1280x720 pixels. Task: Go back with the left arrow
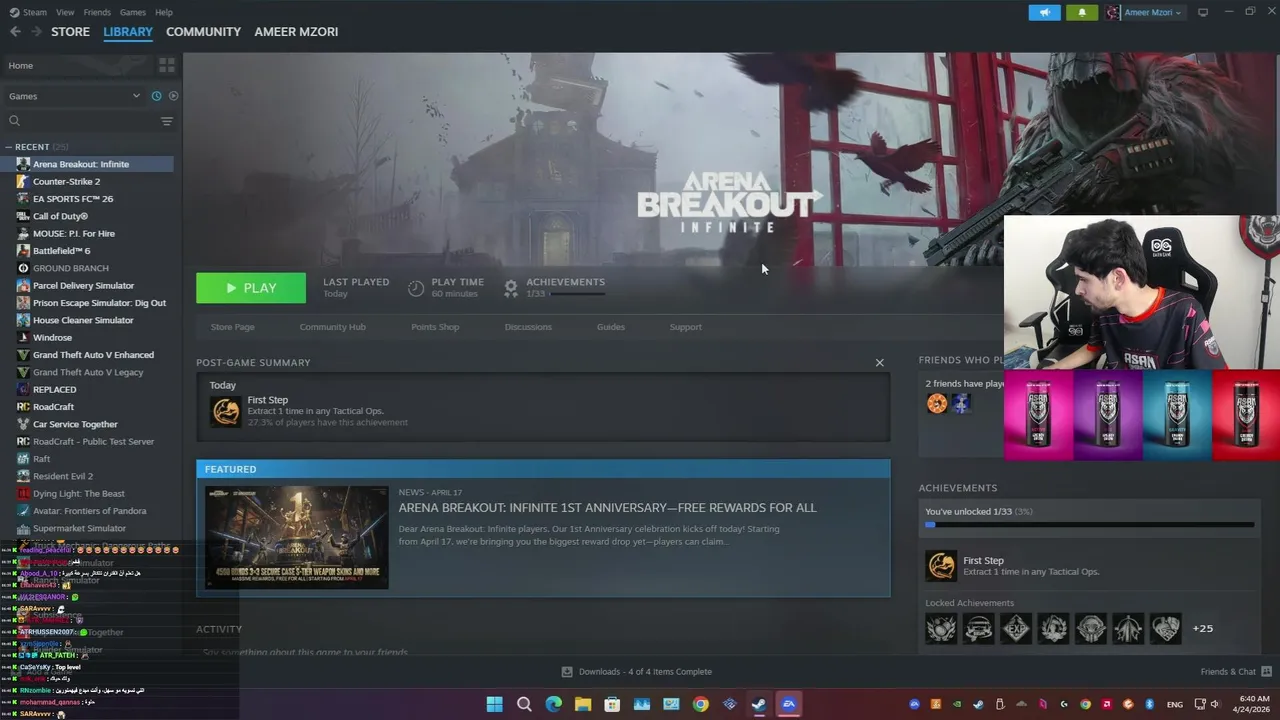click(x=15, y=32)
